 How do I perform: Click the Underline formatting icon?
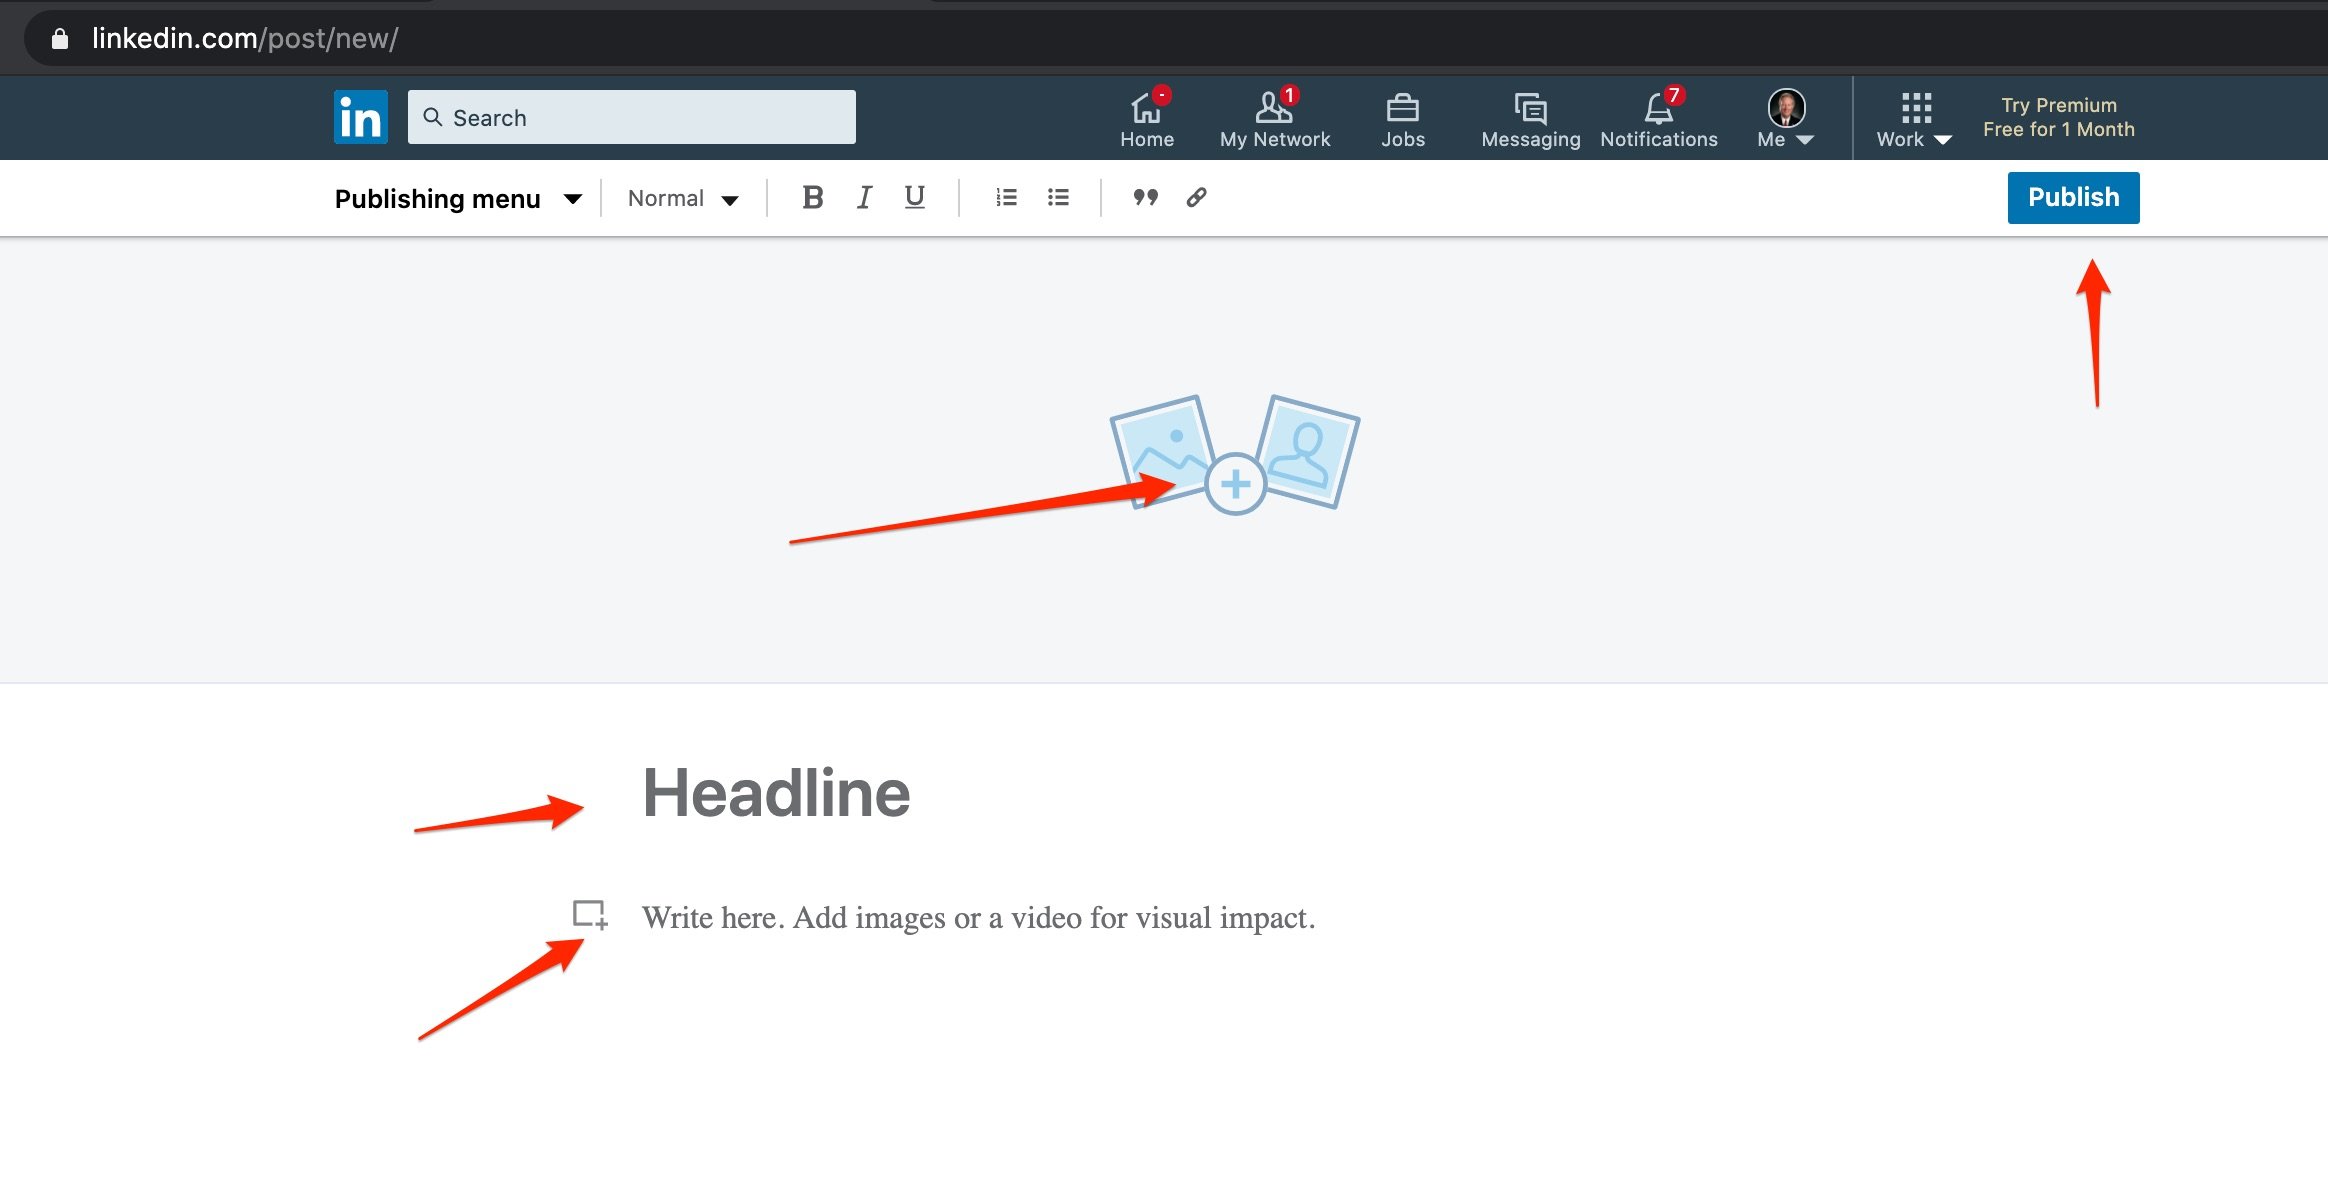[x=915, y=196]
